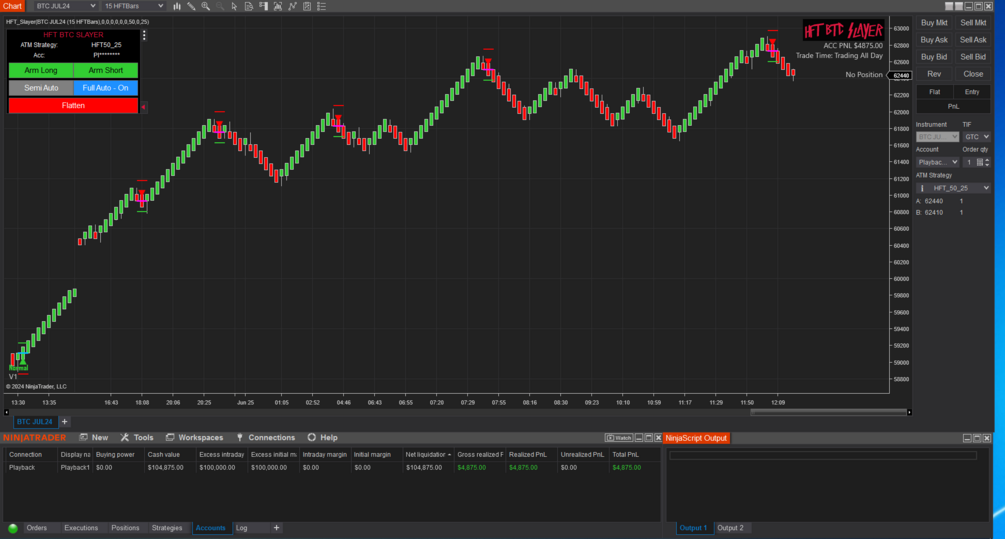Click the Chart Trader Close position button
Screen dimensions: 1005x539
tap(973, 74)
